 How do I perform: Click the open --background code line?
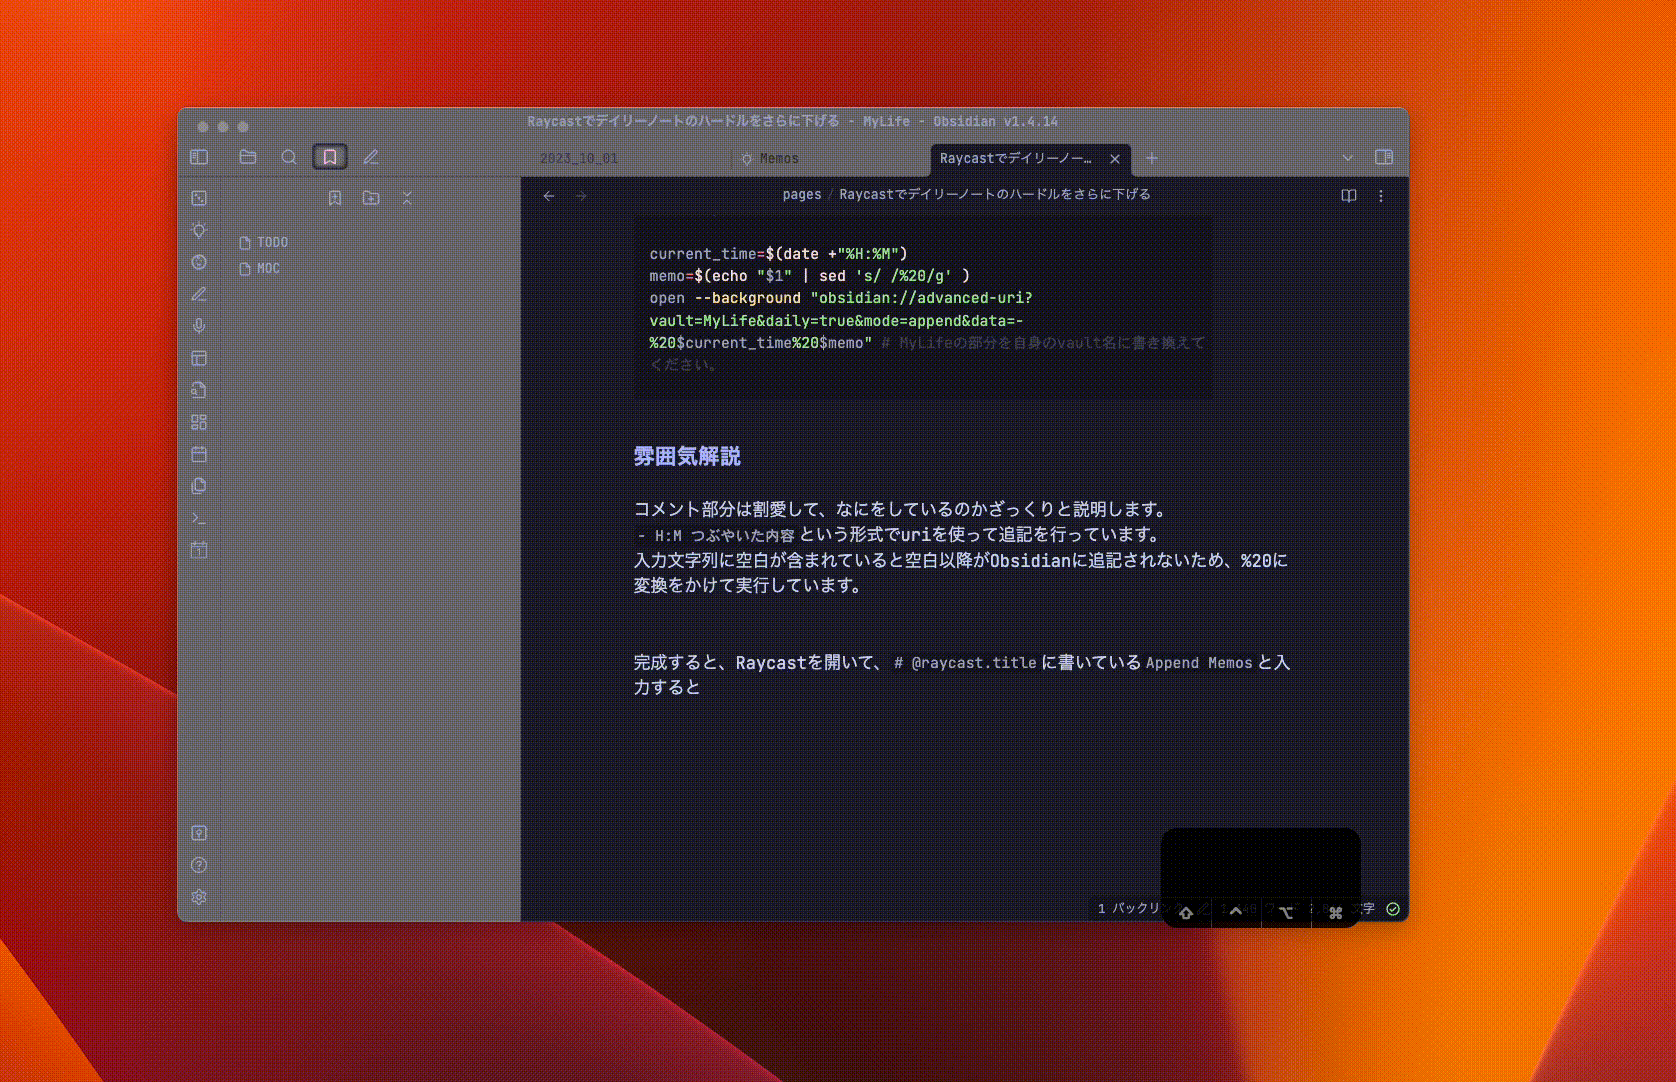[x=840, y=298]
